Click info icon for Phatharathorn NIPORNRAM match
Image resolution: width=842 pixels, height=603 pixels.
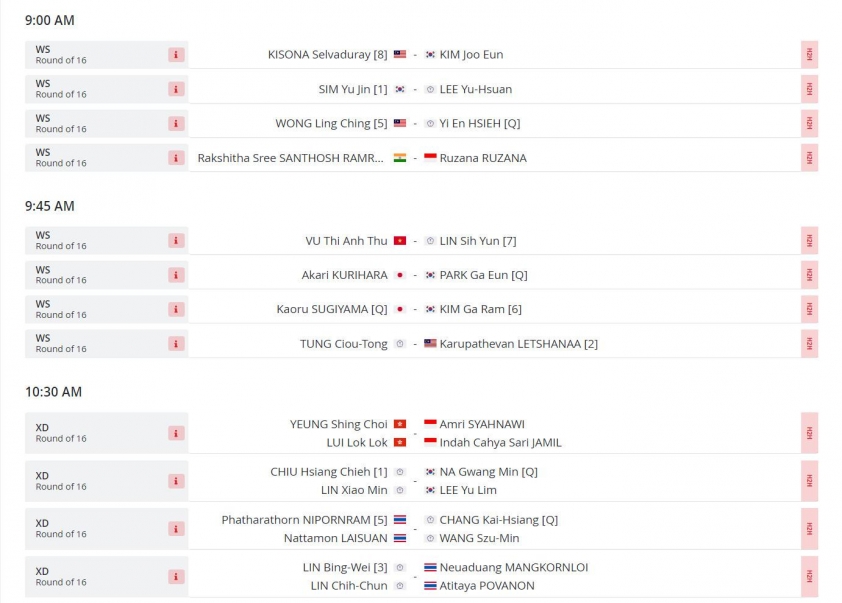tap(176, 529)
